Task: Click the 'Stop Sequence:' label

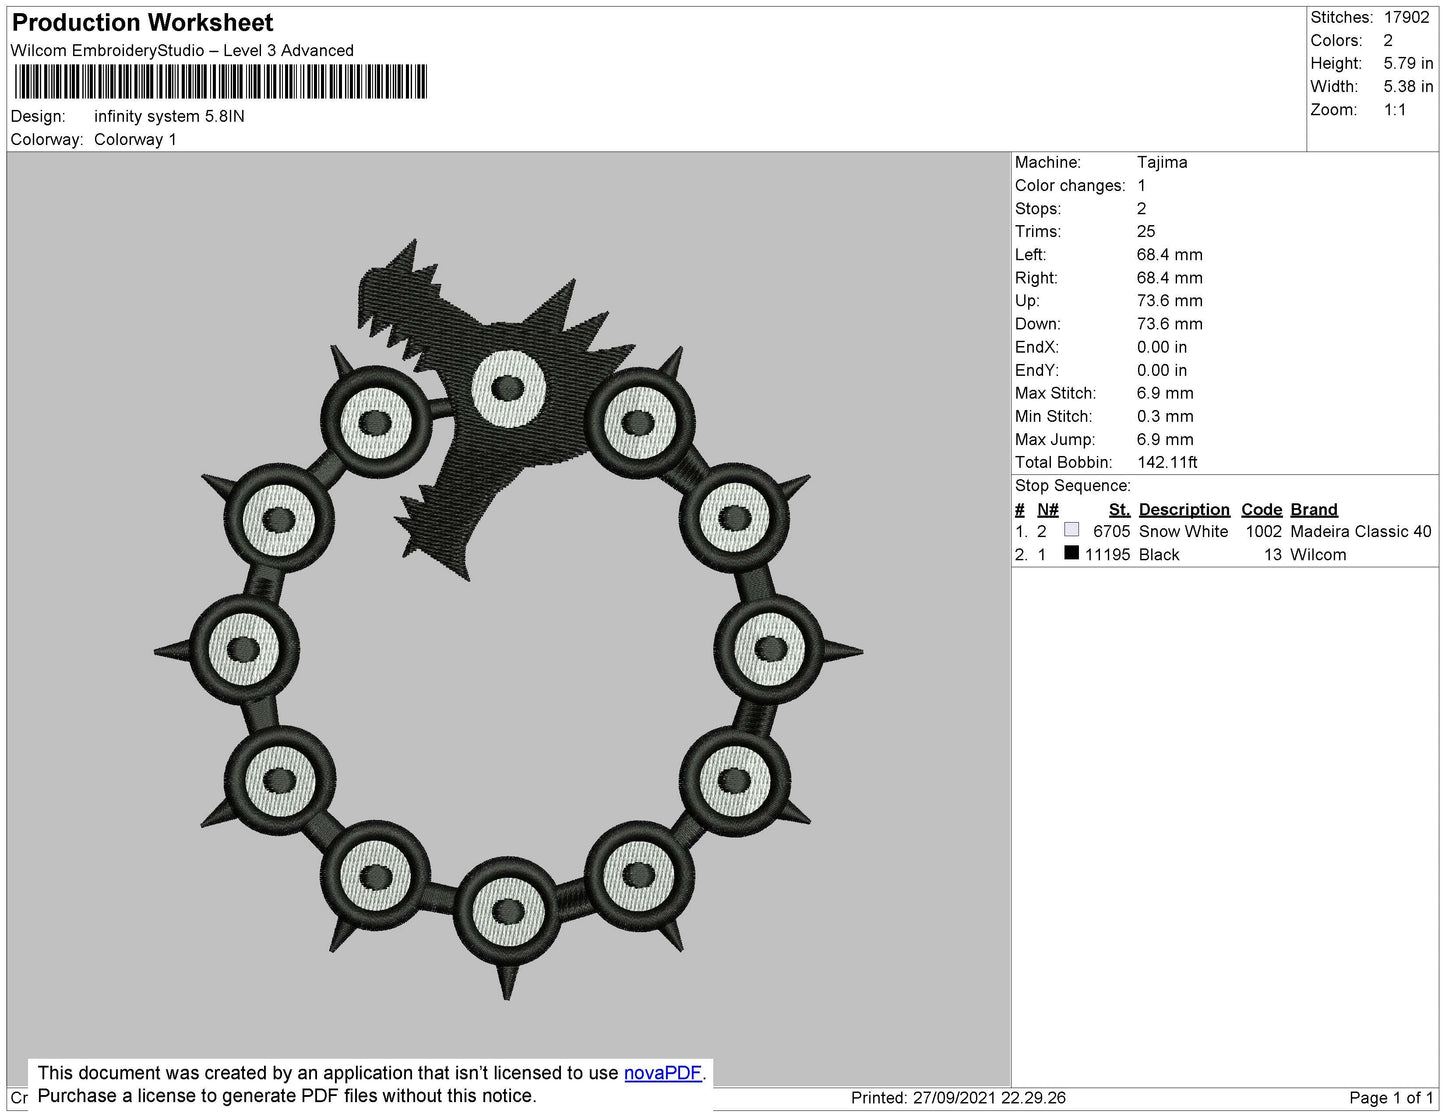Action: point(1073,486)
